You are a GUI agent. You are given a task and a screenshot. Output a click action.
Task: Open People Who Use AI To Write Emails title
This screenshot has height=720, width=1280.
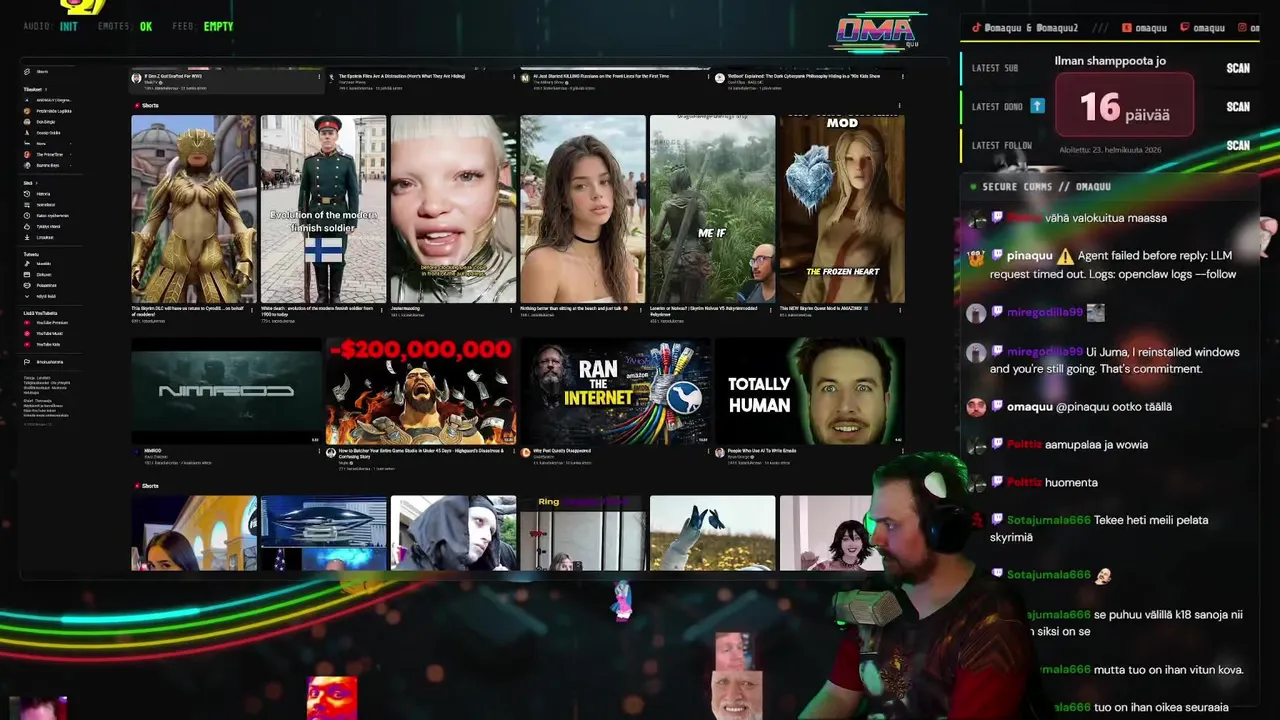pos(762,450)
